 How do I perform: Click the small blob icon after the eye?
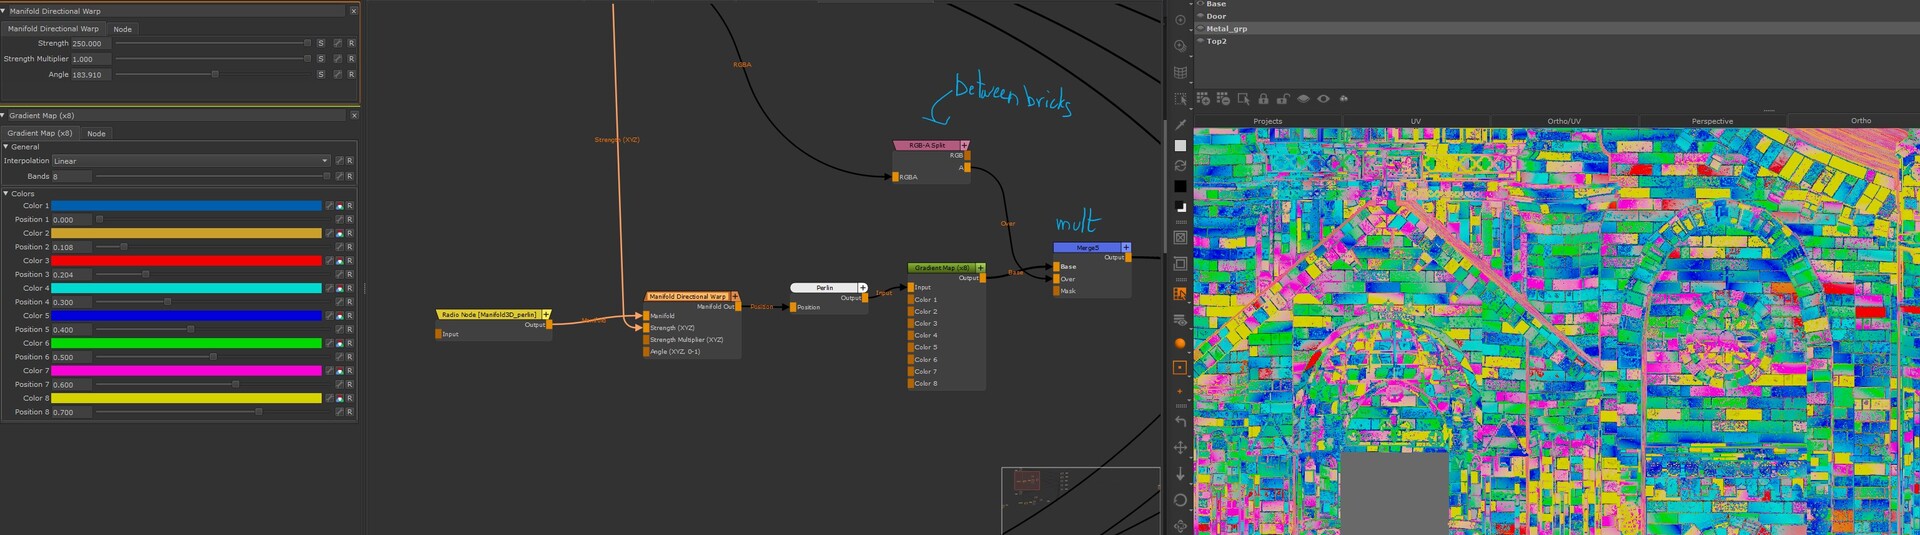tap(1343, 99)
